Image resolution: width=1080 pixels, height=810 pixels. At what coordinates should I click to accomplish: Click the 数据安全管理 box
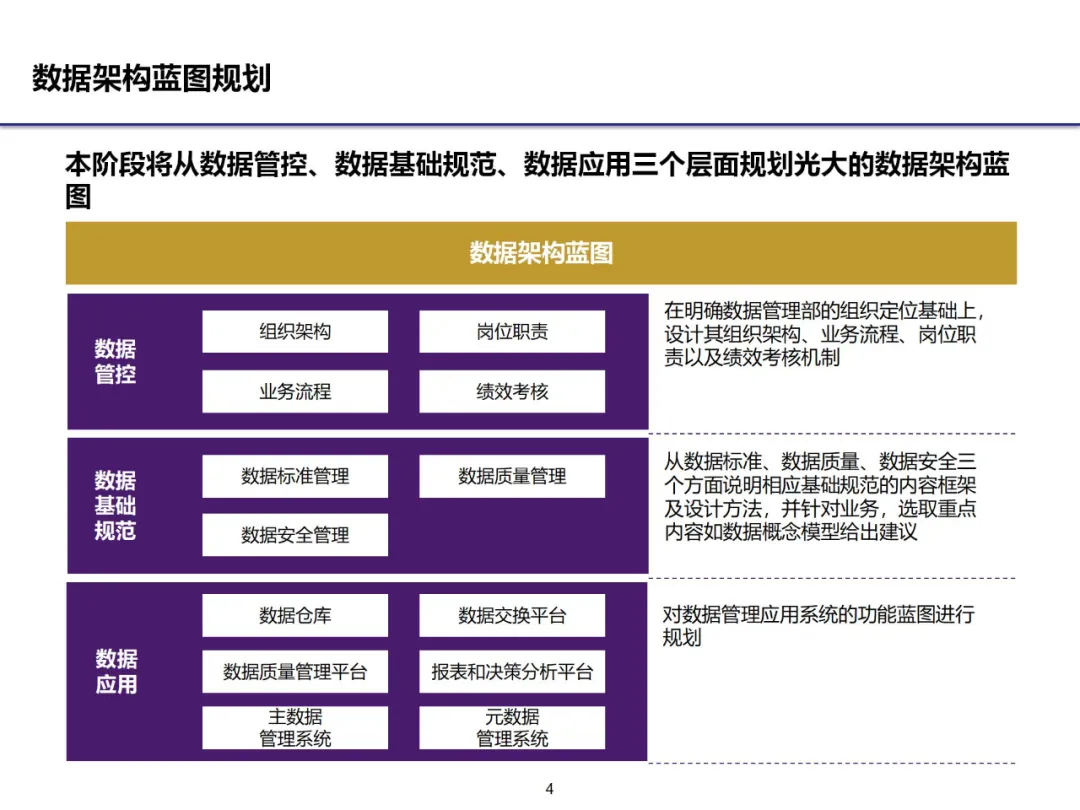coord(295,534)
